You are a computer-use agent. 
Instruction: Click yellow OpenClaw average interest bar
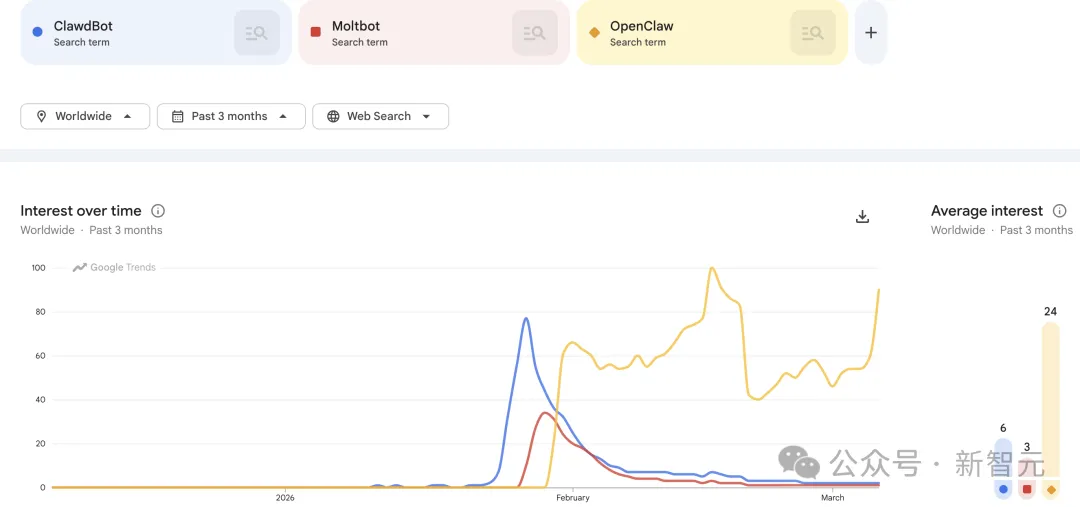pyautogui.click(x=1050, y=400)
